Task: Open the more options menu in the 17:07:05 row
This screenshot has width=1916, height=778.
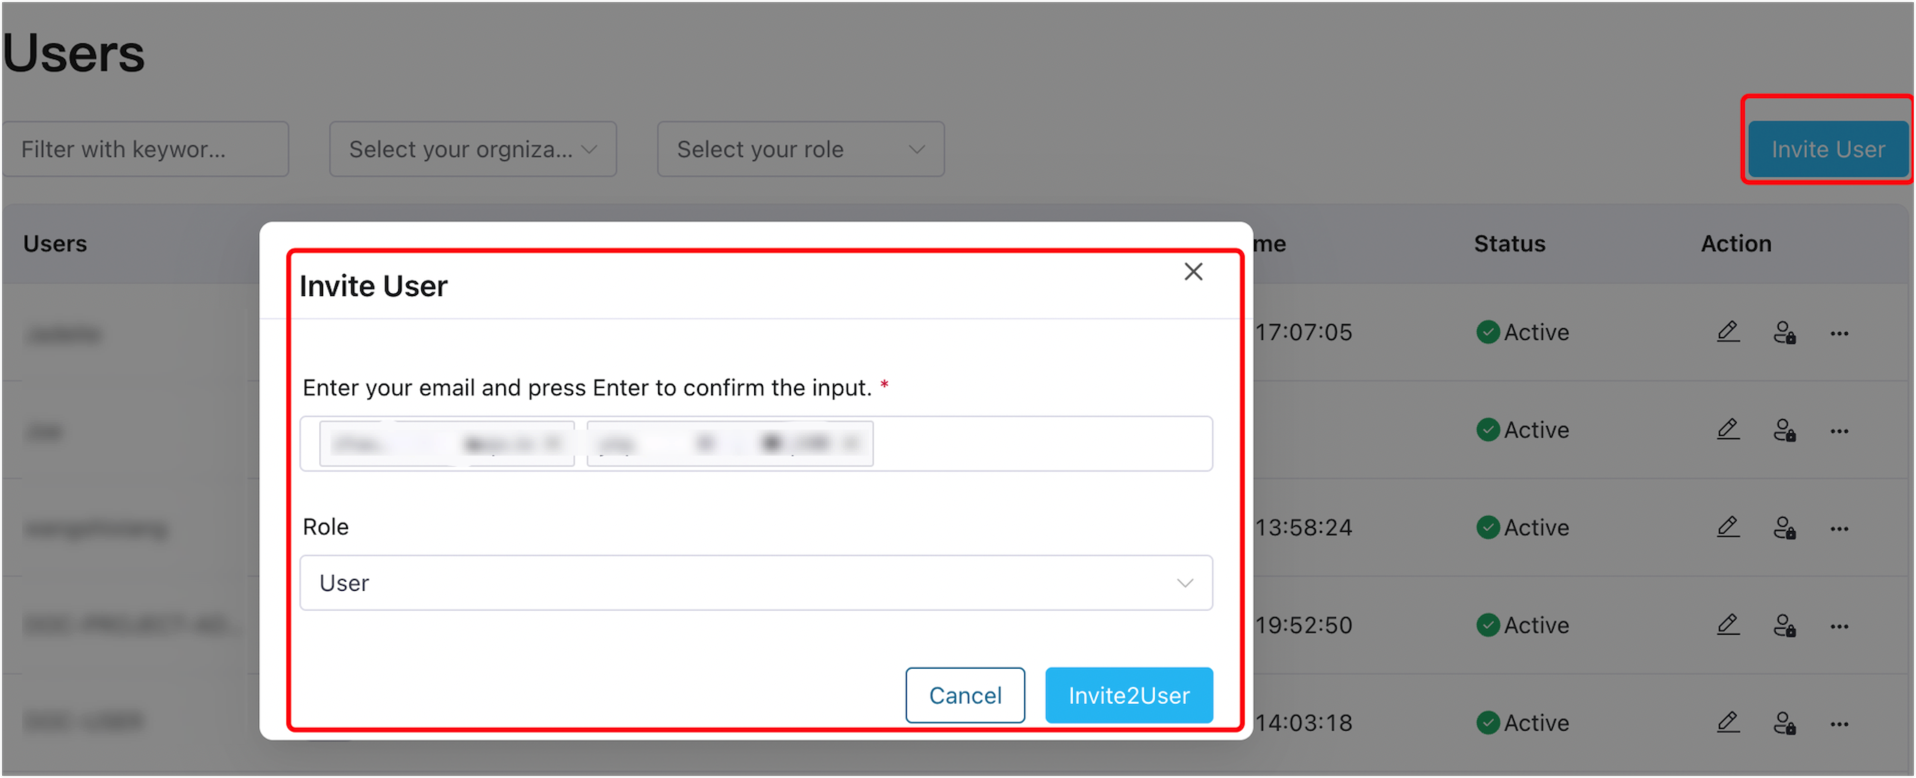Action: click(1839, 333)
